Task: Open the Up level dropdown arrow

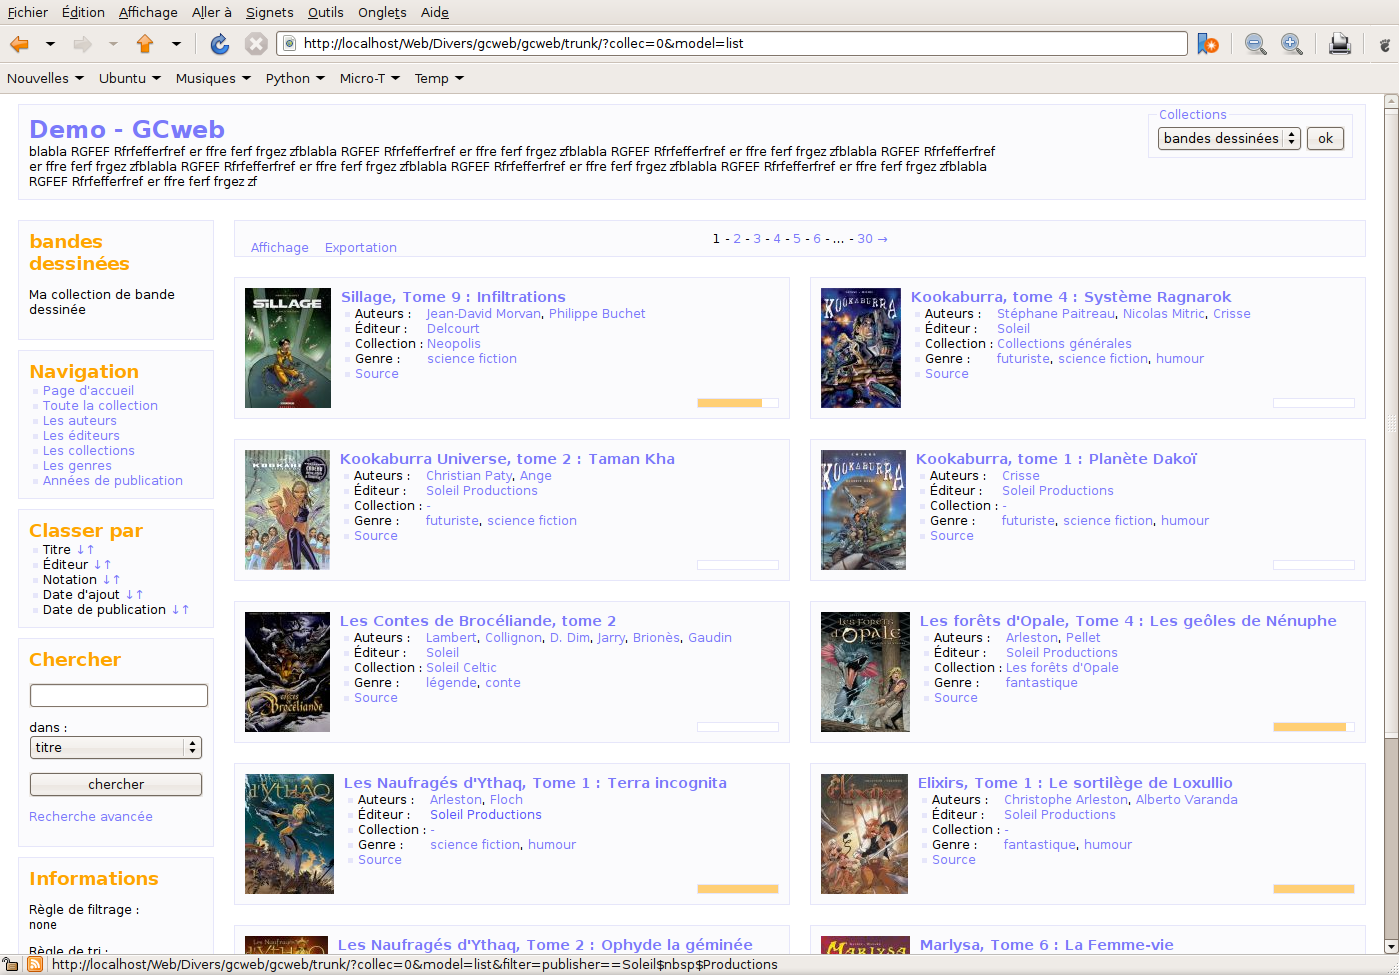Action: coord(176,44)
